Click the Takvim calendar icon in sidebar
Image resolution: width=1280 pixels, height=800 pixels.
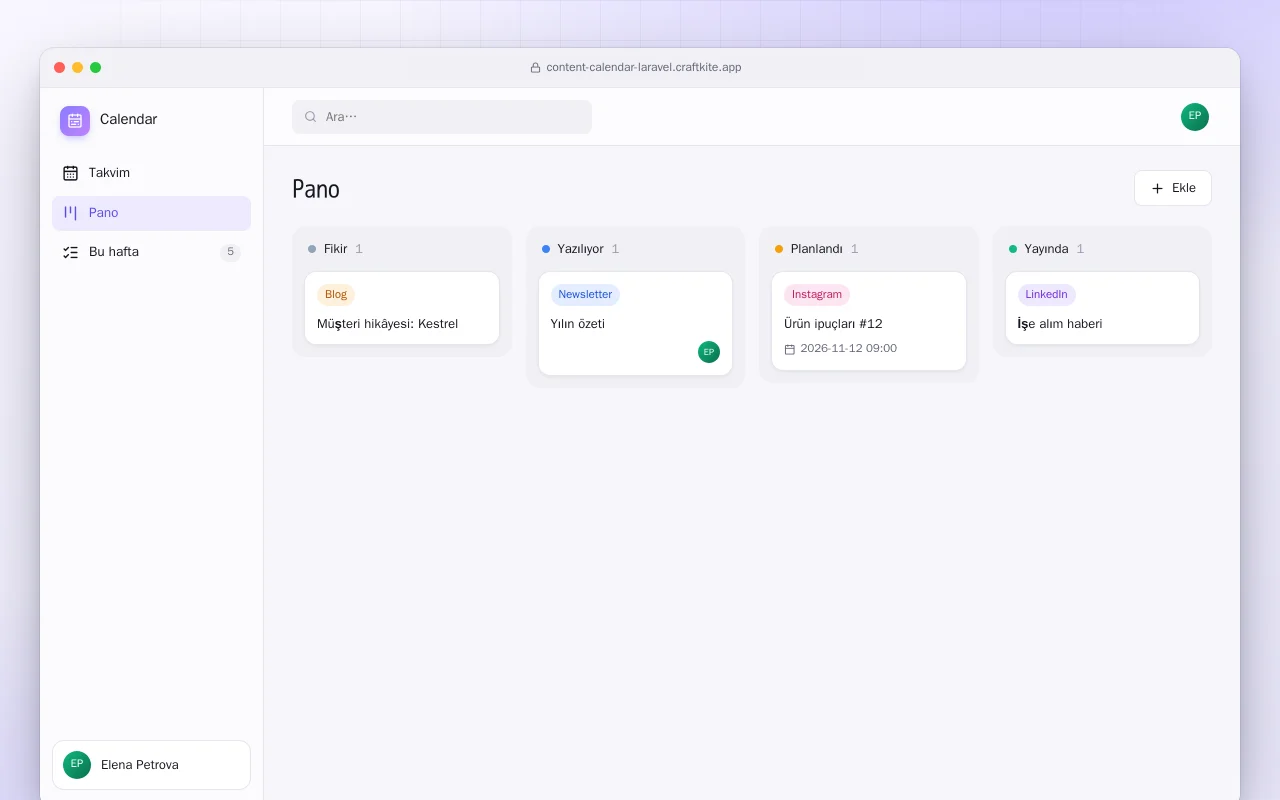coord(70,173)
